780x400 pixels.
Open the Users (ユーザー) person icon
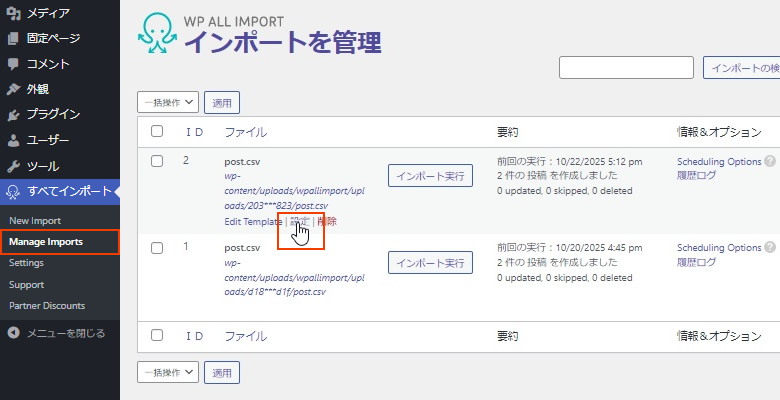coord(13,141)
